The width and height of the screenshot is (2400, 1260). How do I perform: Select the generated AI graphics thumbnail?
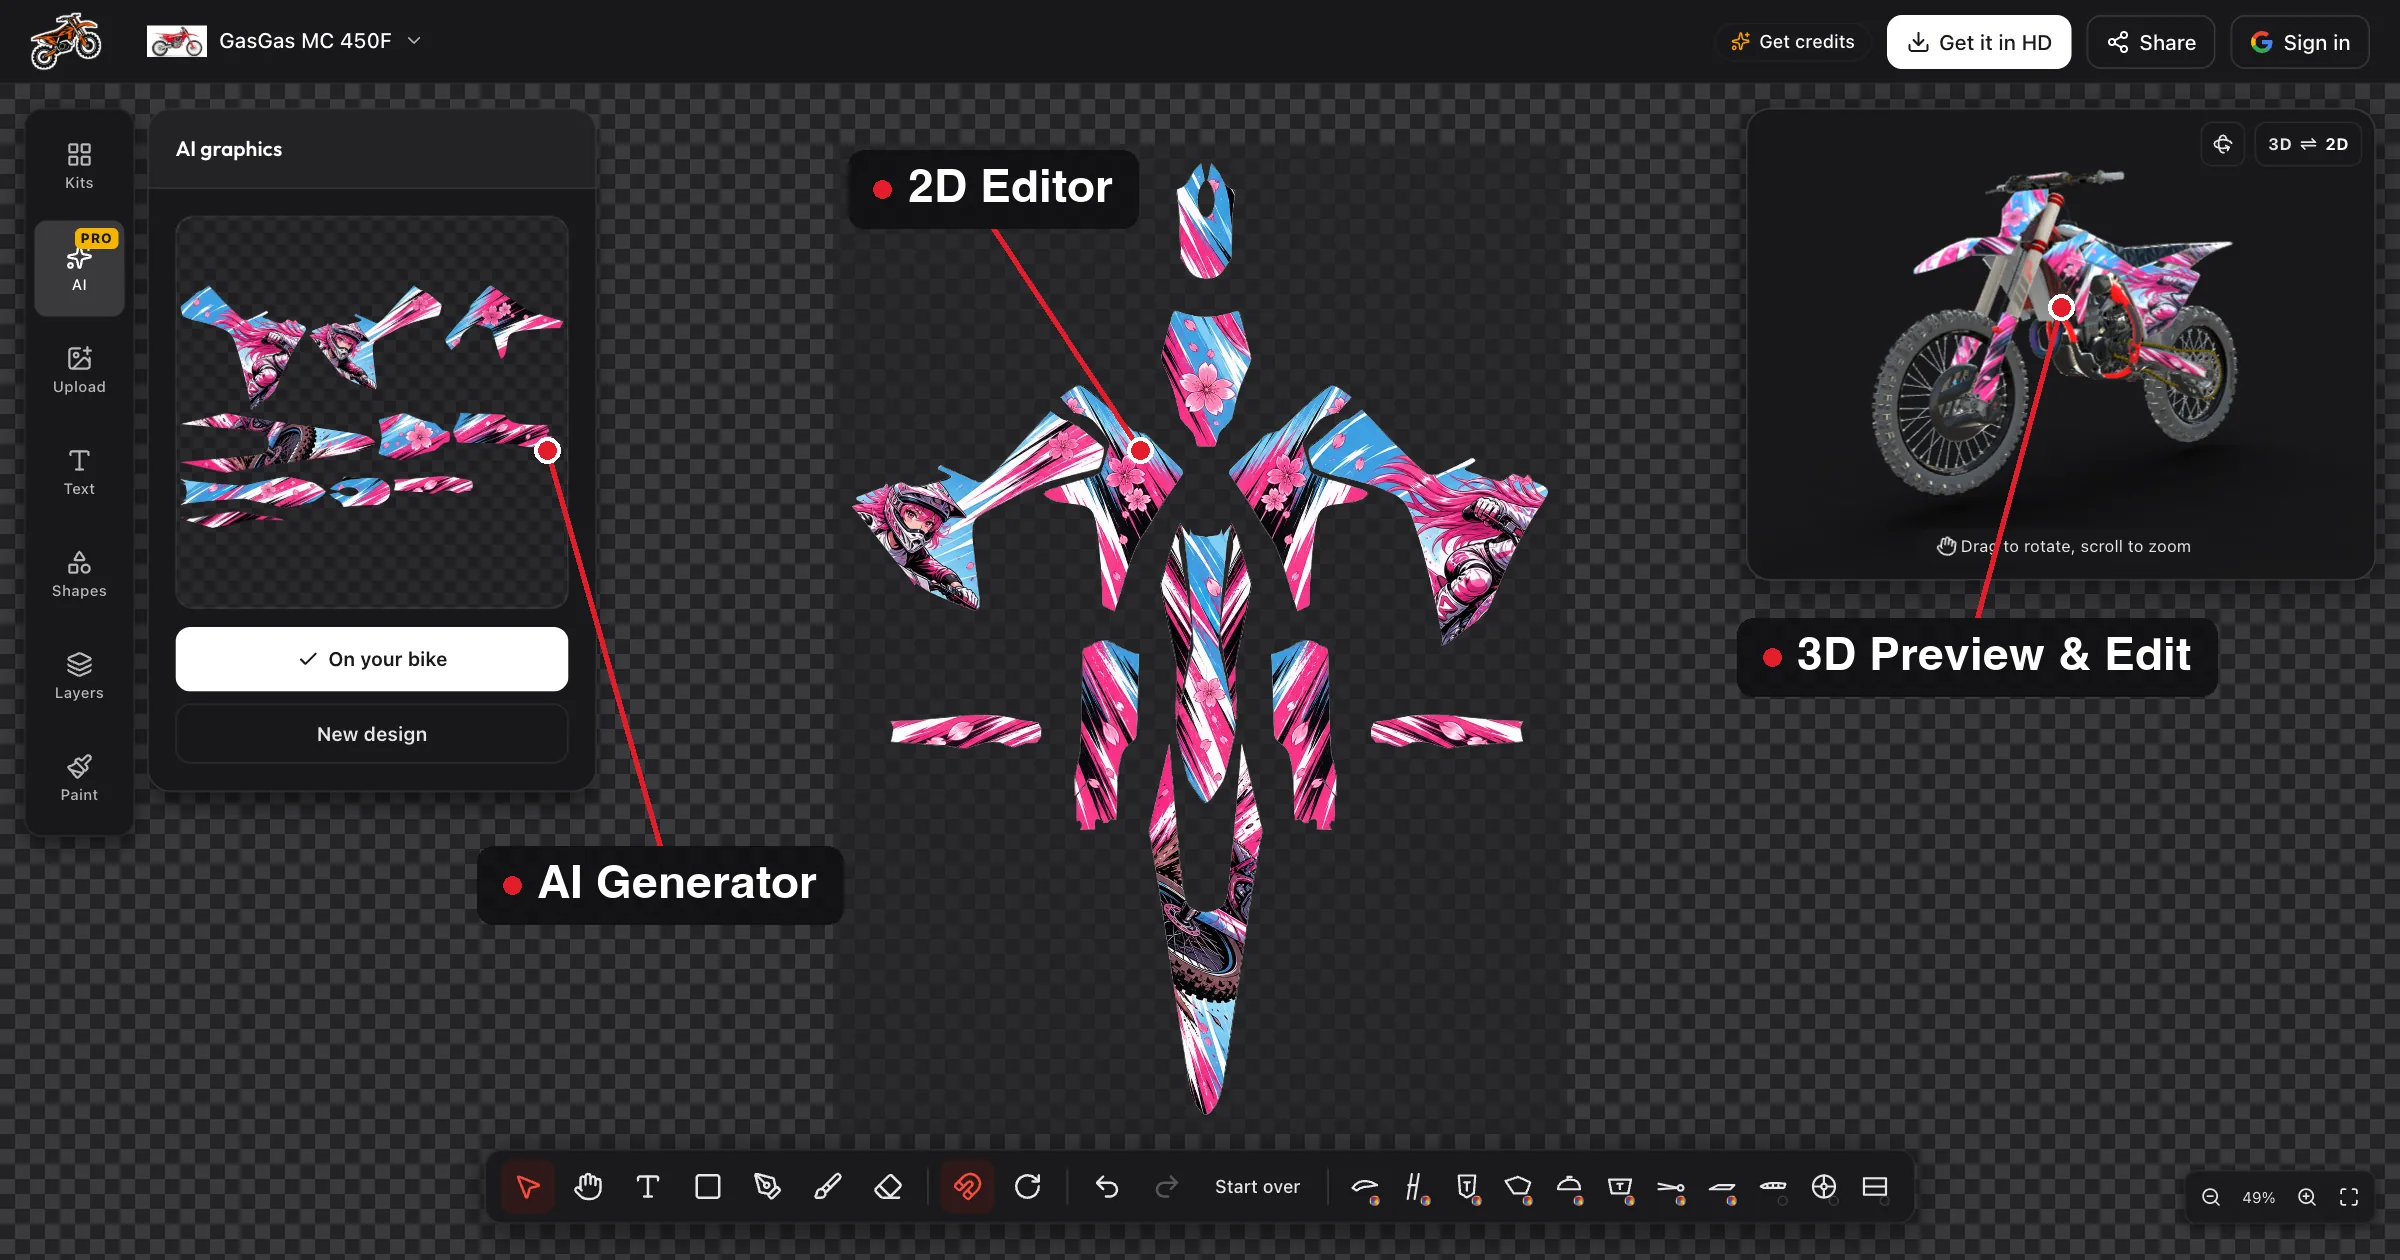click(372, 412)
